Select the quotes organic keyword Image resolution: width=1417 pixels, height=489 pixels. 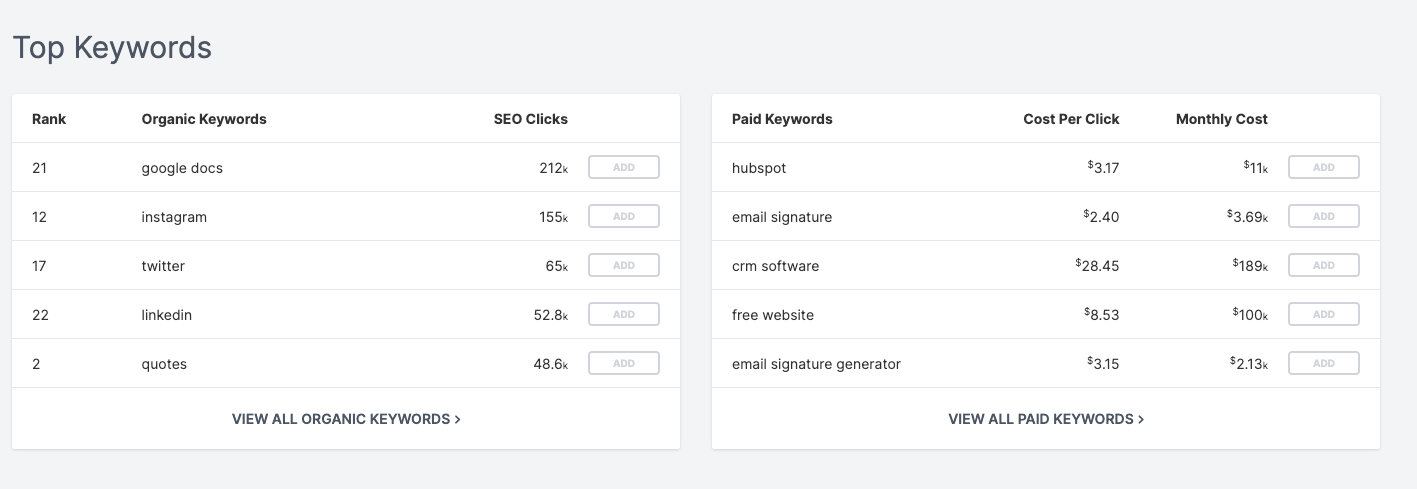coord(164,364)
